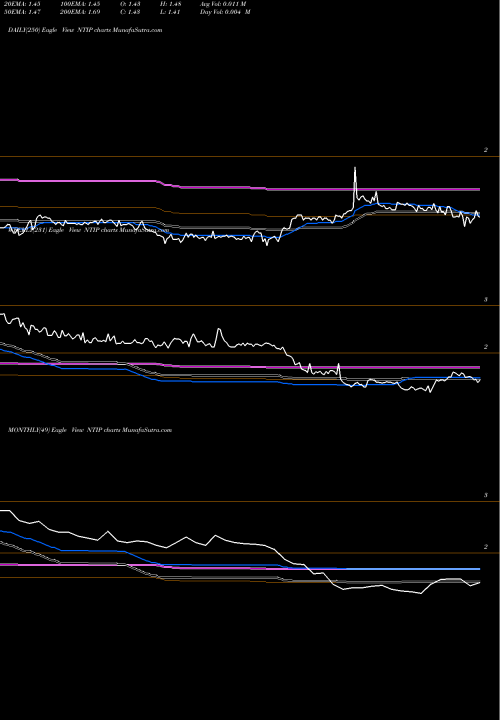Viewport: 500px width, 720px height.
Task: Select the C: close price text
Action: [x=131, y=12]
